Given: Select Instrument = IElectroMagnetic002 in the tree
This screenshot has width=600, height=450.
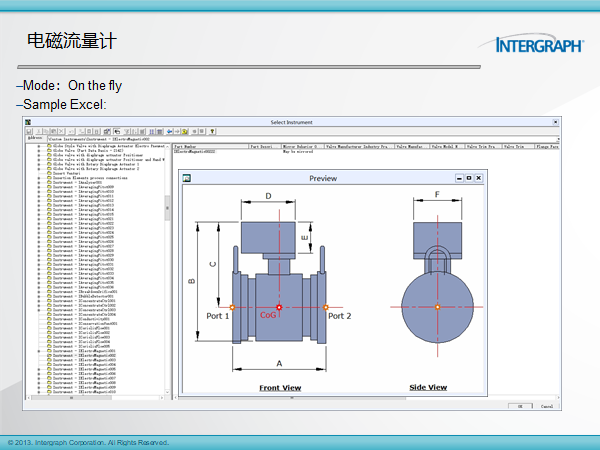Looking at the screenshot, I should 85,355.
